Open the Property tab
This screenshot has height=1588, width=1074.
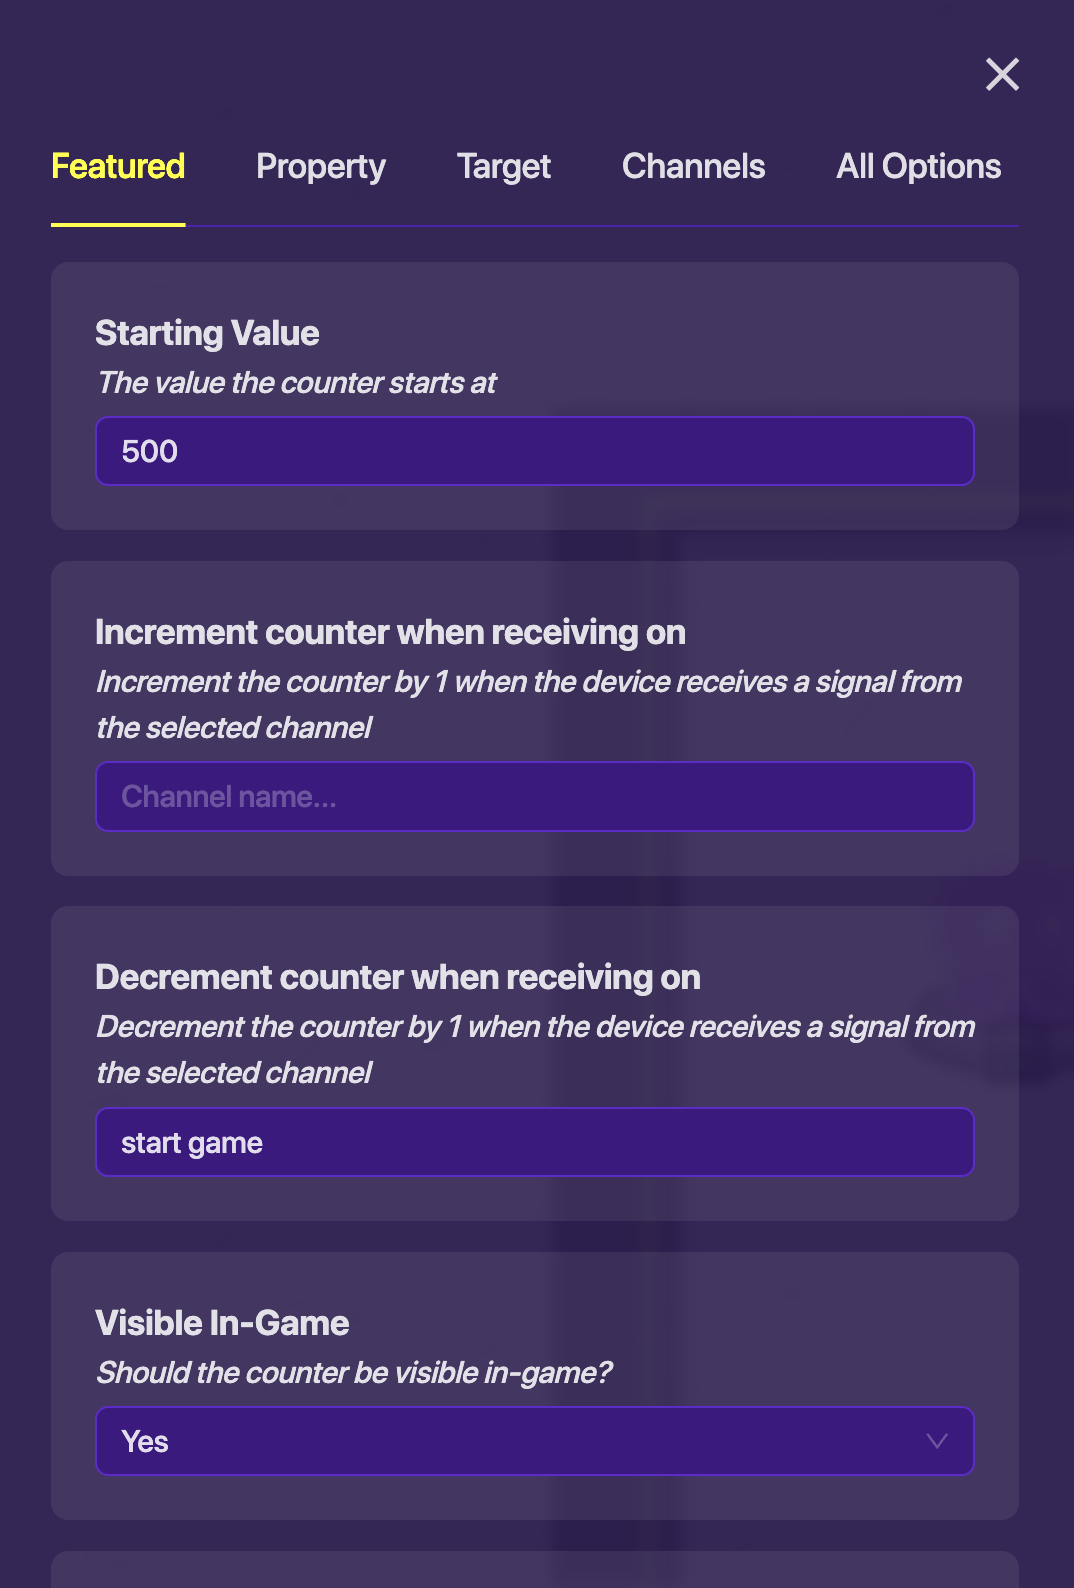tap(320, 166)
